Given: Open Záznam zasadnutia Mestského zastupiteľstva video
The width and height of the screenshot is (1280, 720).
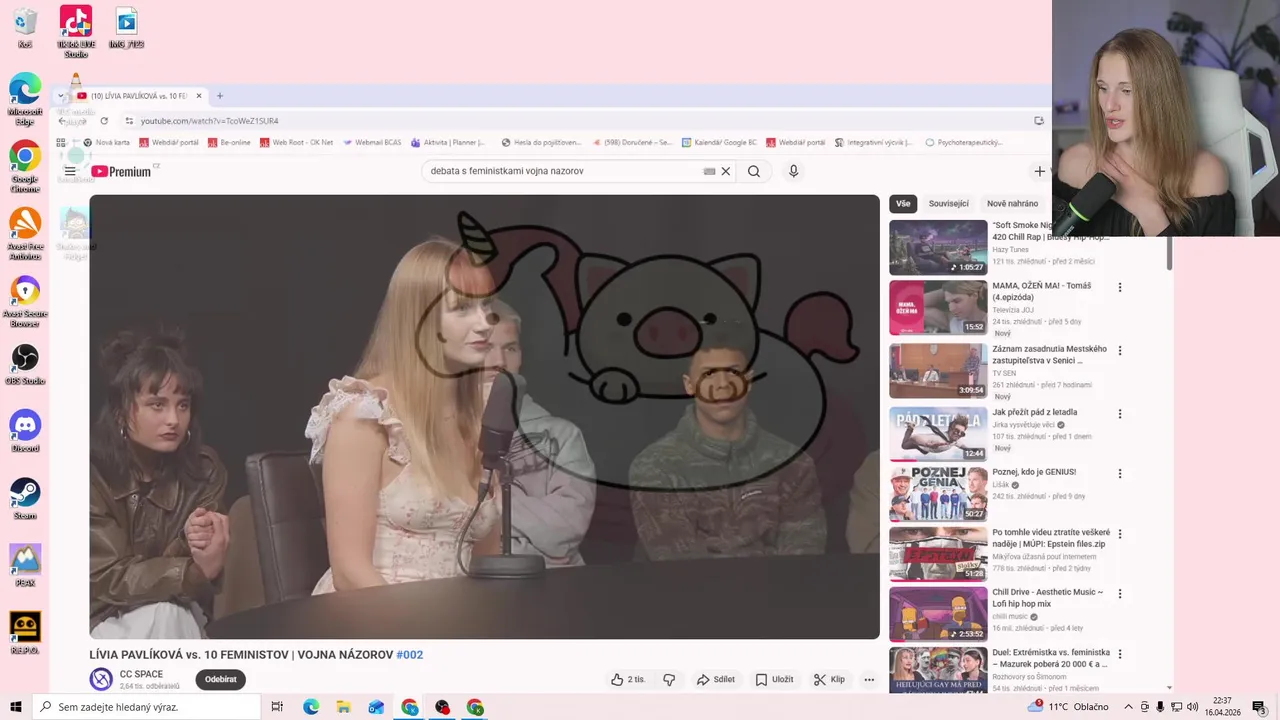Looking at the screenshot, I should coord(938,370).
